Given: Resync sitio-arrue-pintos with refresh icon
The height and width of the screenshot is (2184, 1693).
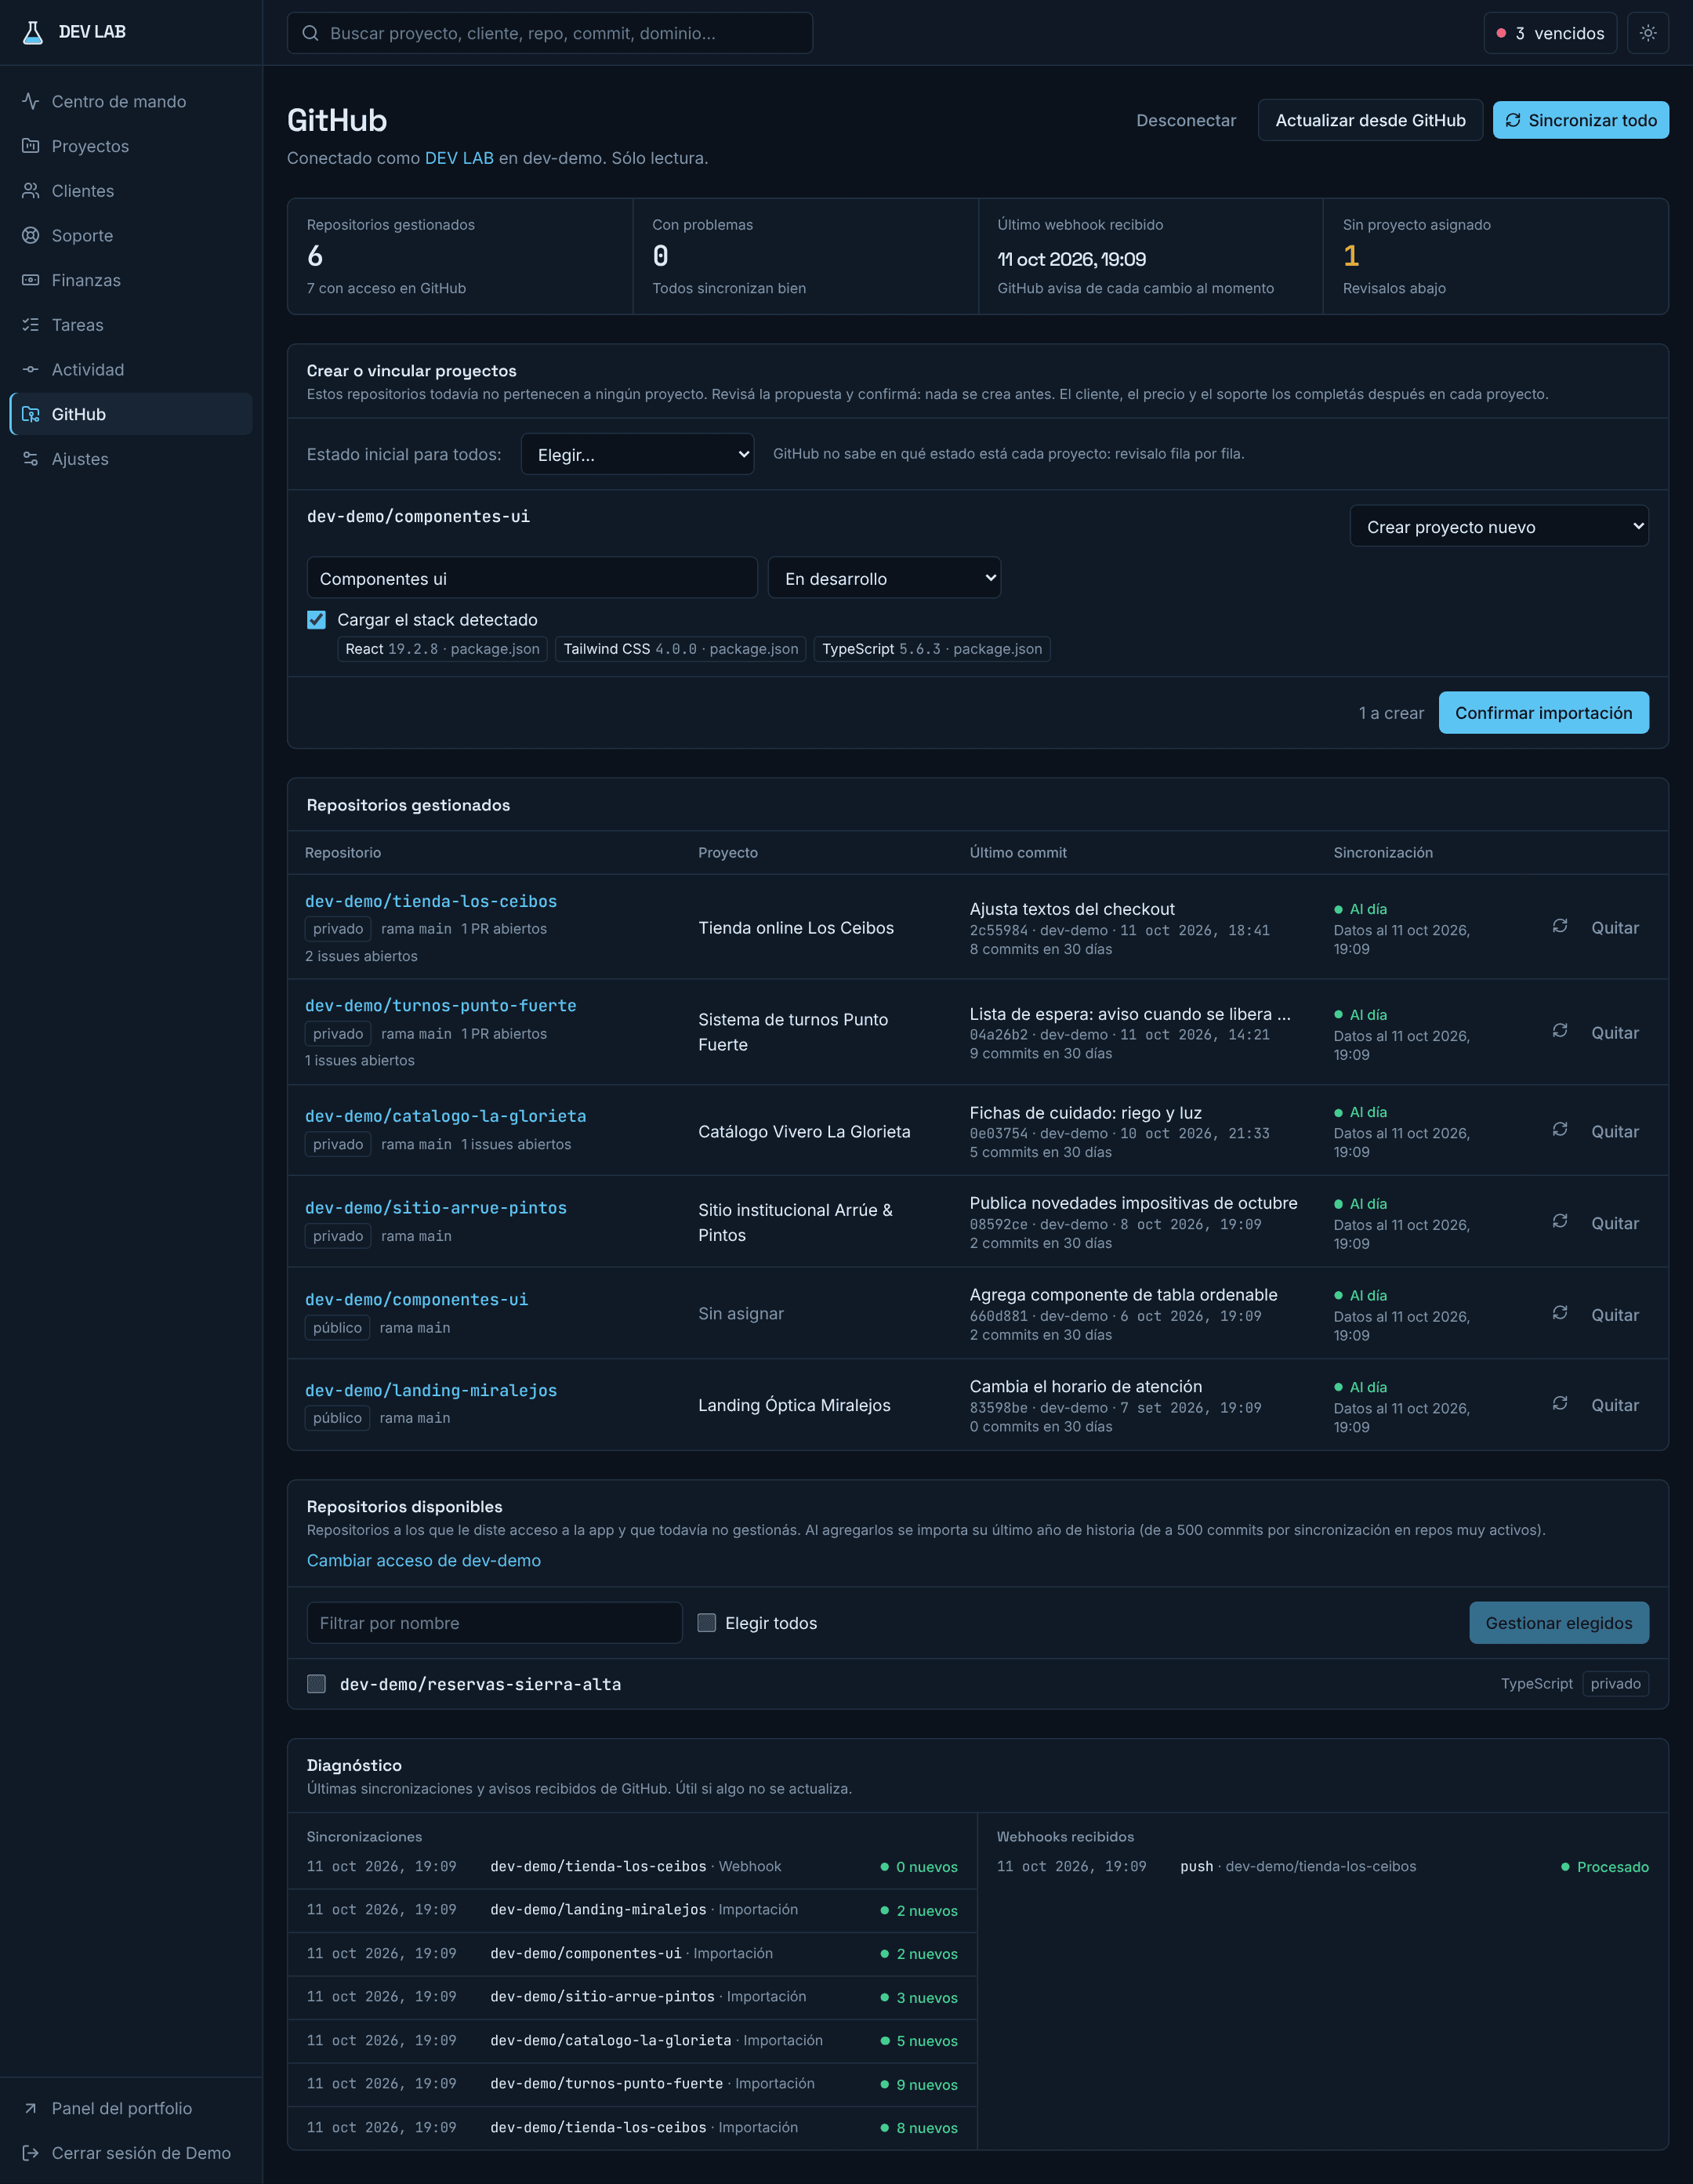Looking at the screenshot, I should point(1560,1222).
